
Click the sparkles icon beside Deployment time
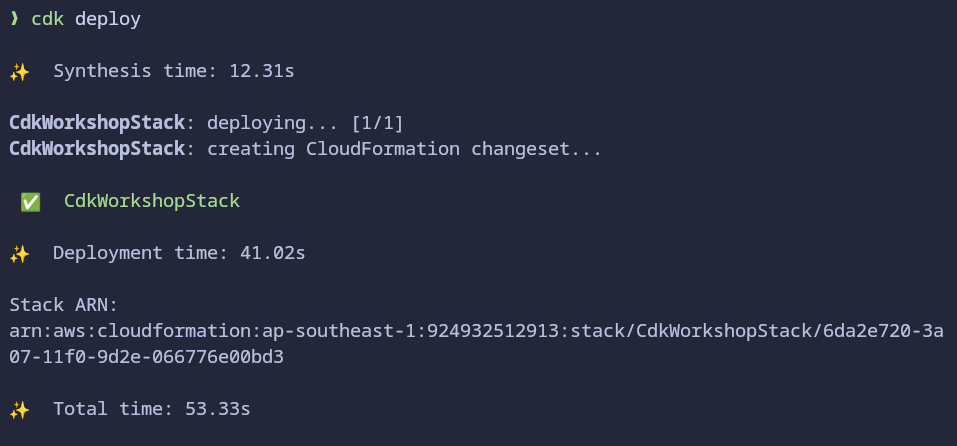tap(20, 254)
